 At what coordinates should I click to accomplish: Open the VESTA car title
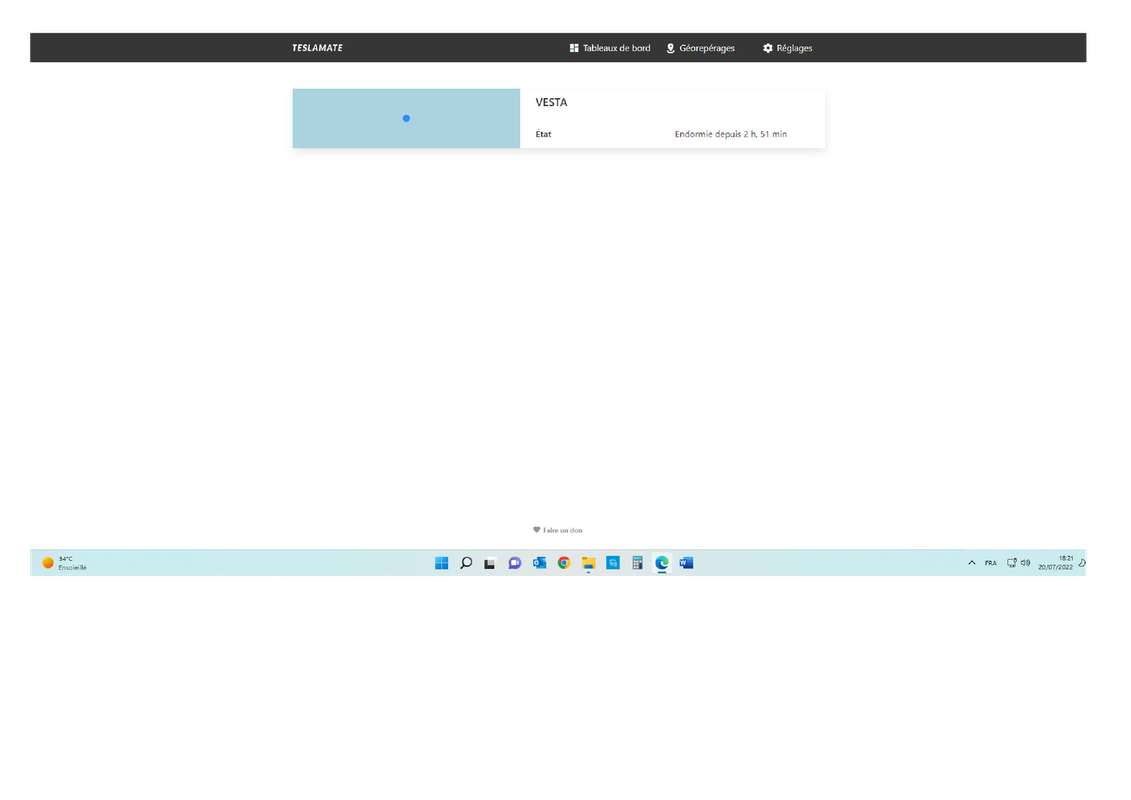[x=551, y=102]
